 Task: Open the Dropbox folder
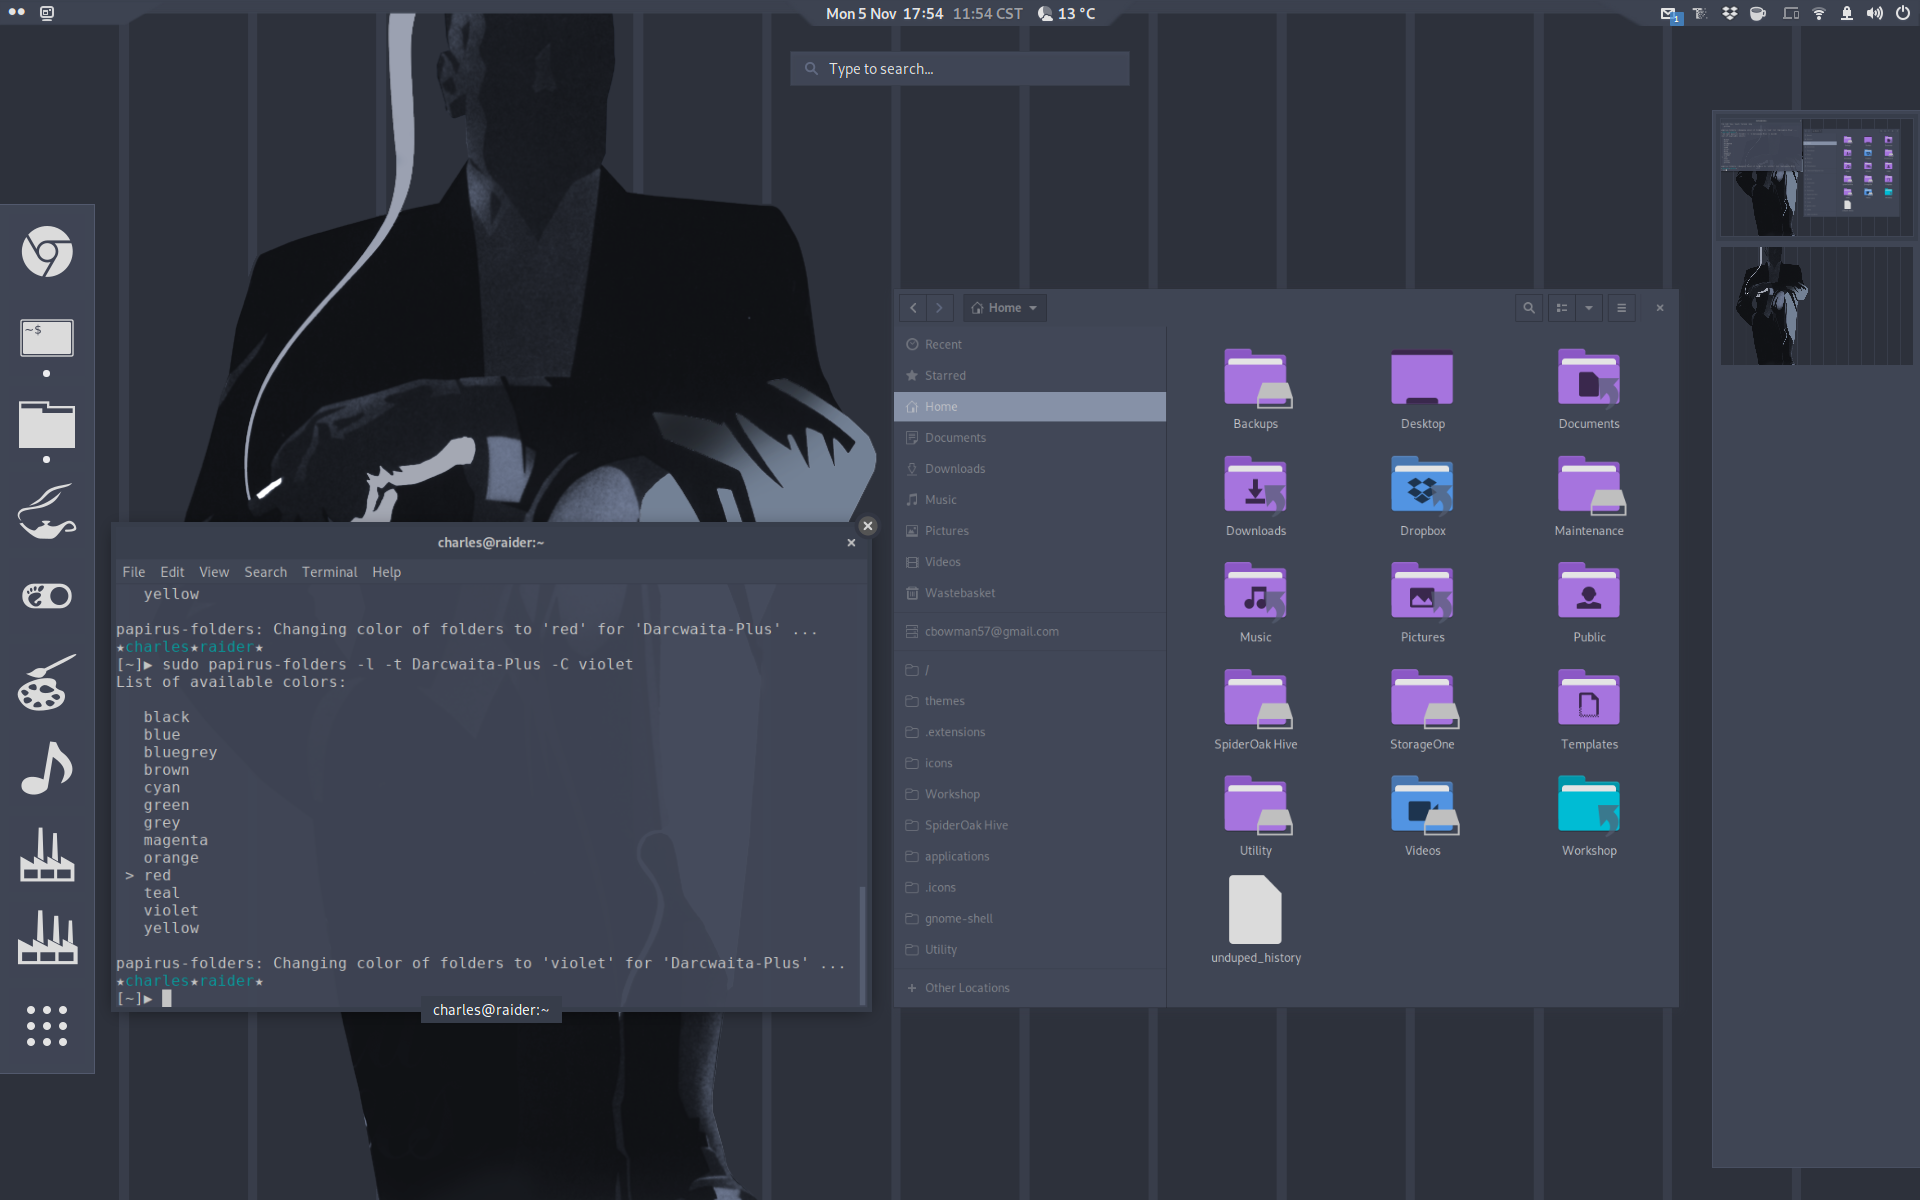pos(1422,496)
